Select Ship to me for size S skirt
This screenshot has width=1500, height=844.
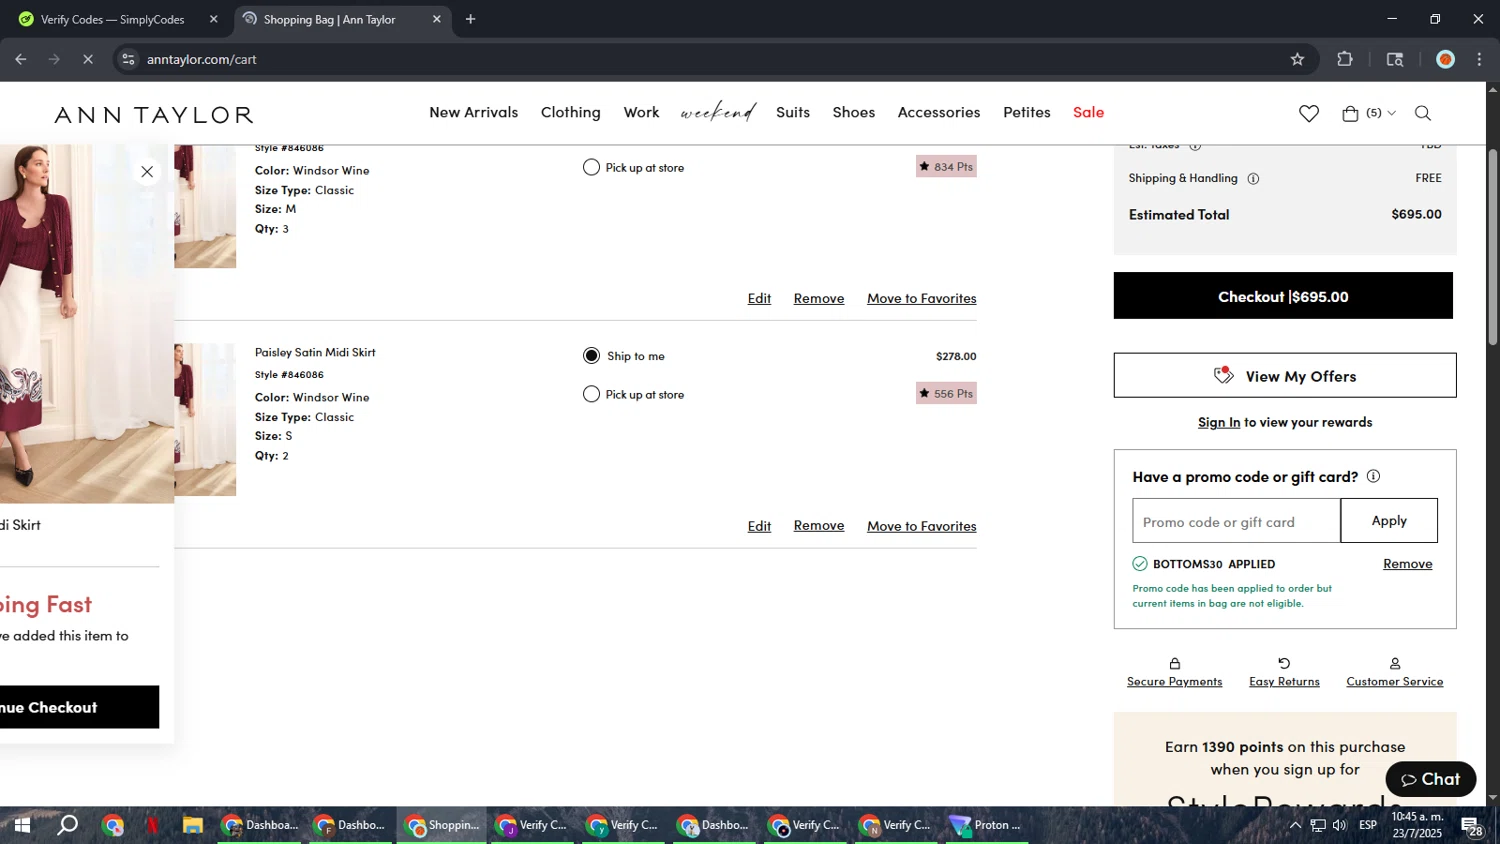(x=591, y=356)
